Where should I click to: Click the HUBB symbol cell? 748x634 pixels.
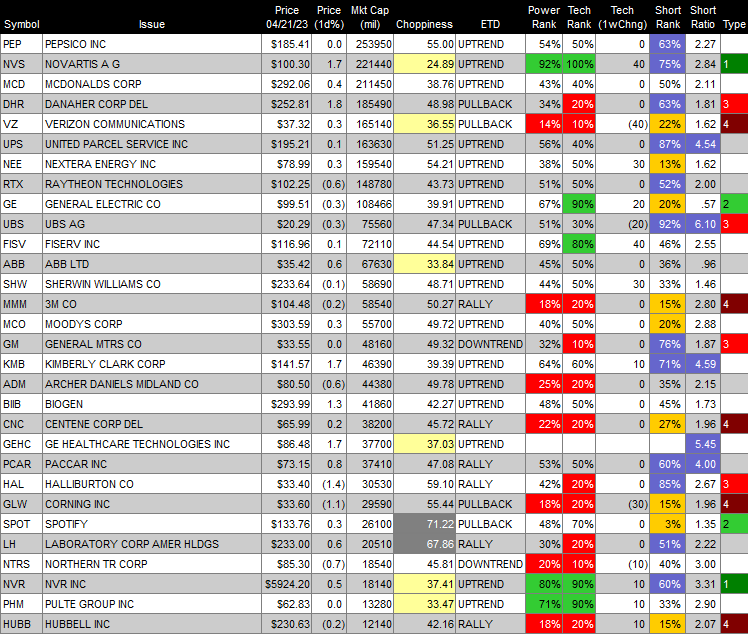pyautogui.click(x=21, y=625)
